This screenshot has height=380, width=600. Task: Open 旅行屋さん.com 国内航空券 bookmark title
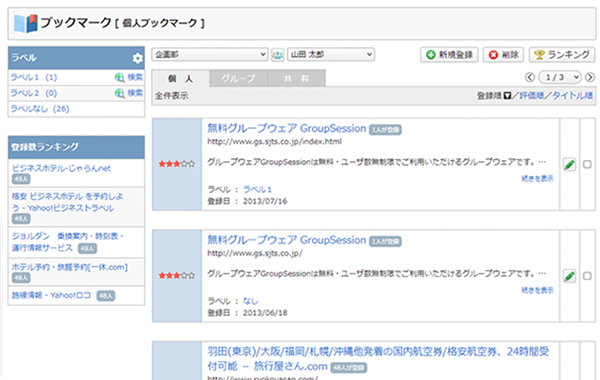378,359
